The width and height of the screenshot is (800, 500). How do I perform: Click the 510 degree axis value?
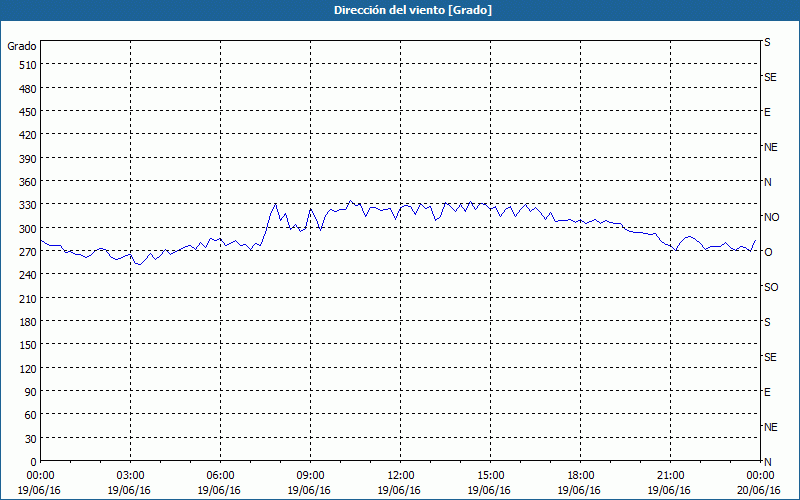[27, 65]
